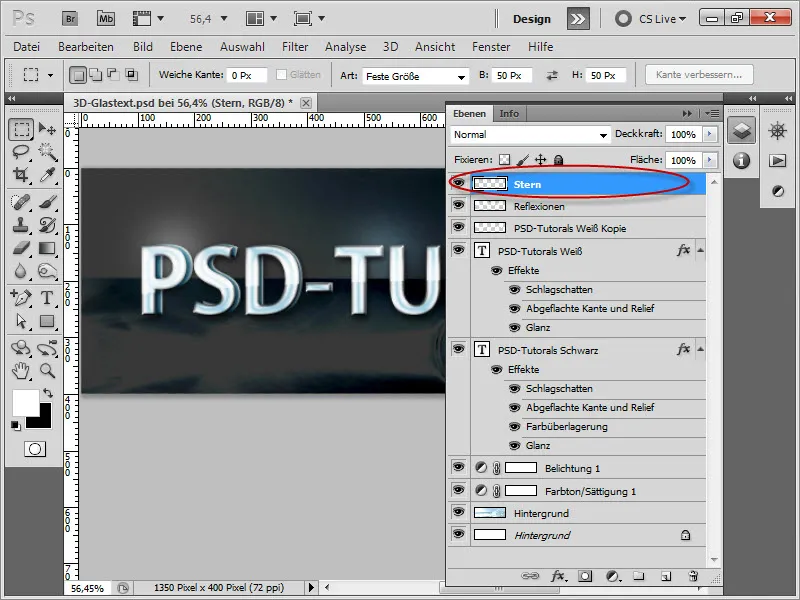The width and height of the screenshot is (800, 600).
Task: Select the Eraser tool
Action: [x=21, y=248]
